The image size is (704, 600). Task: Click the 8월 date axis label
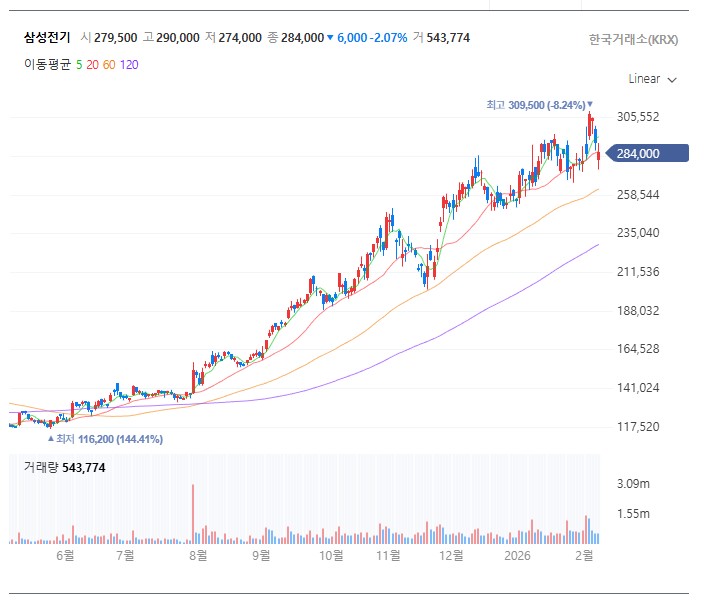click(x=198, y=556)
